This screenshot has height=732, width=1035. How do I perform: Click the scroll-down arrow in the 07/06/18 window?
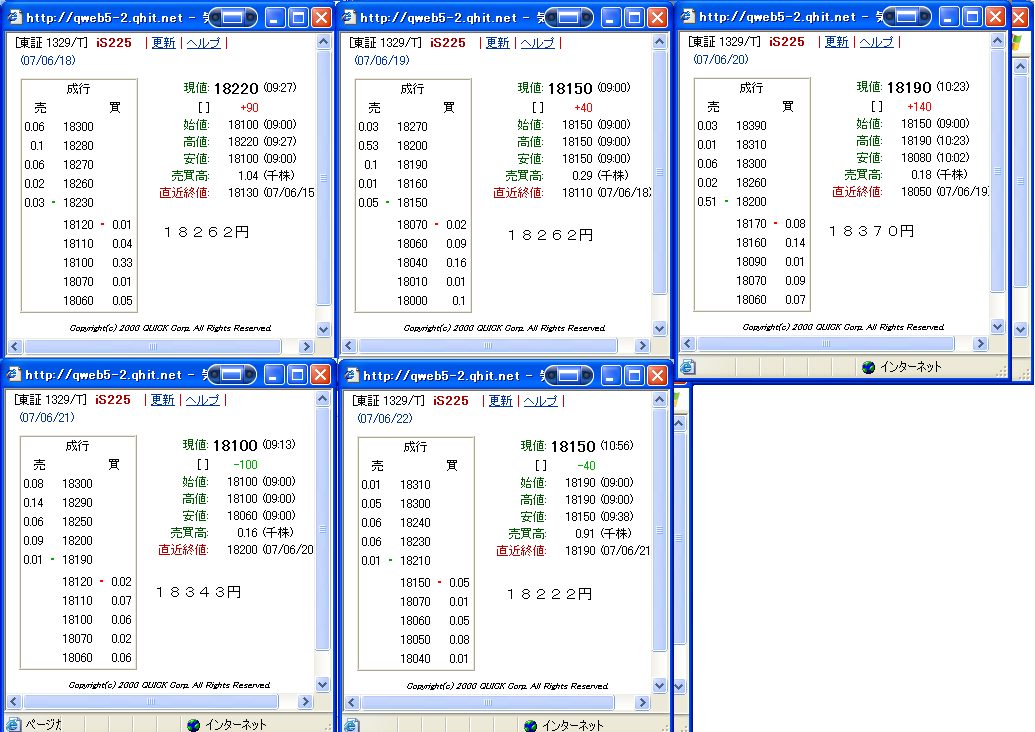[323, 329]
